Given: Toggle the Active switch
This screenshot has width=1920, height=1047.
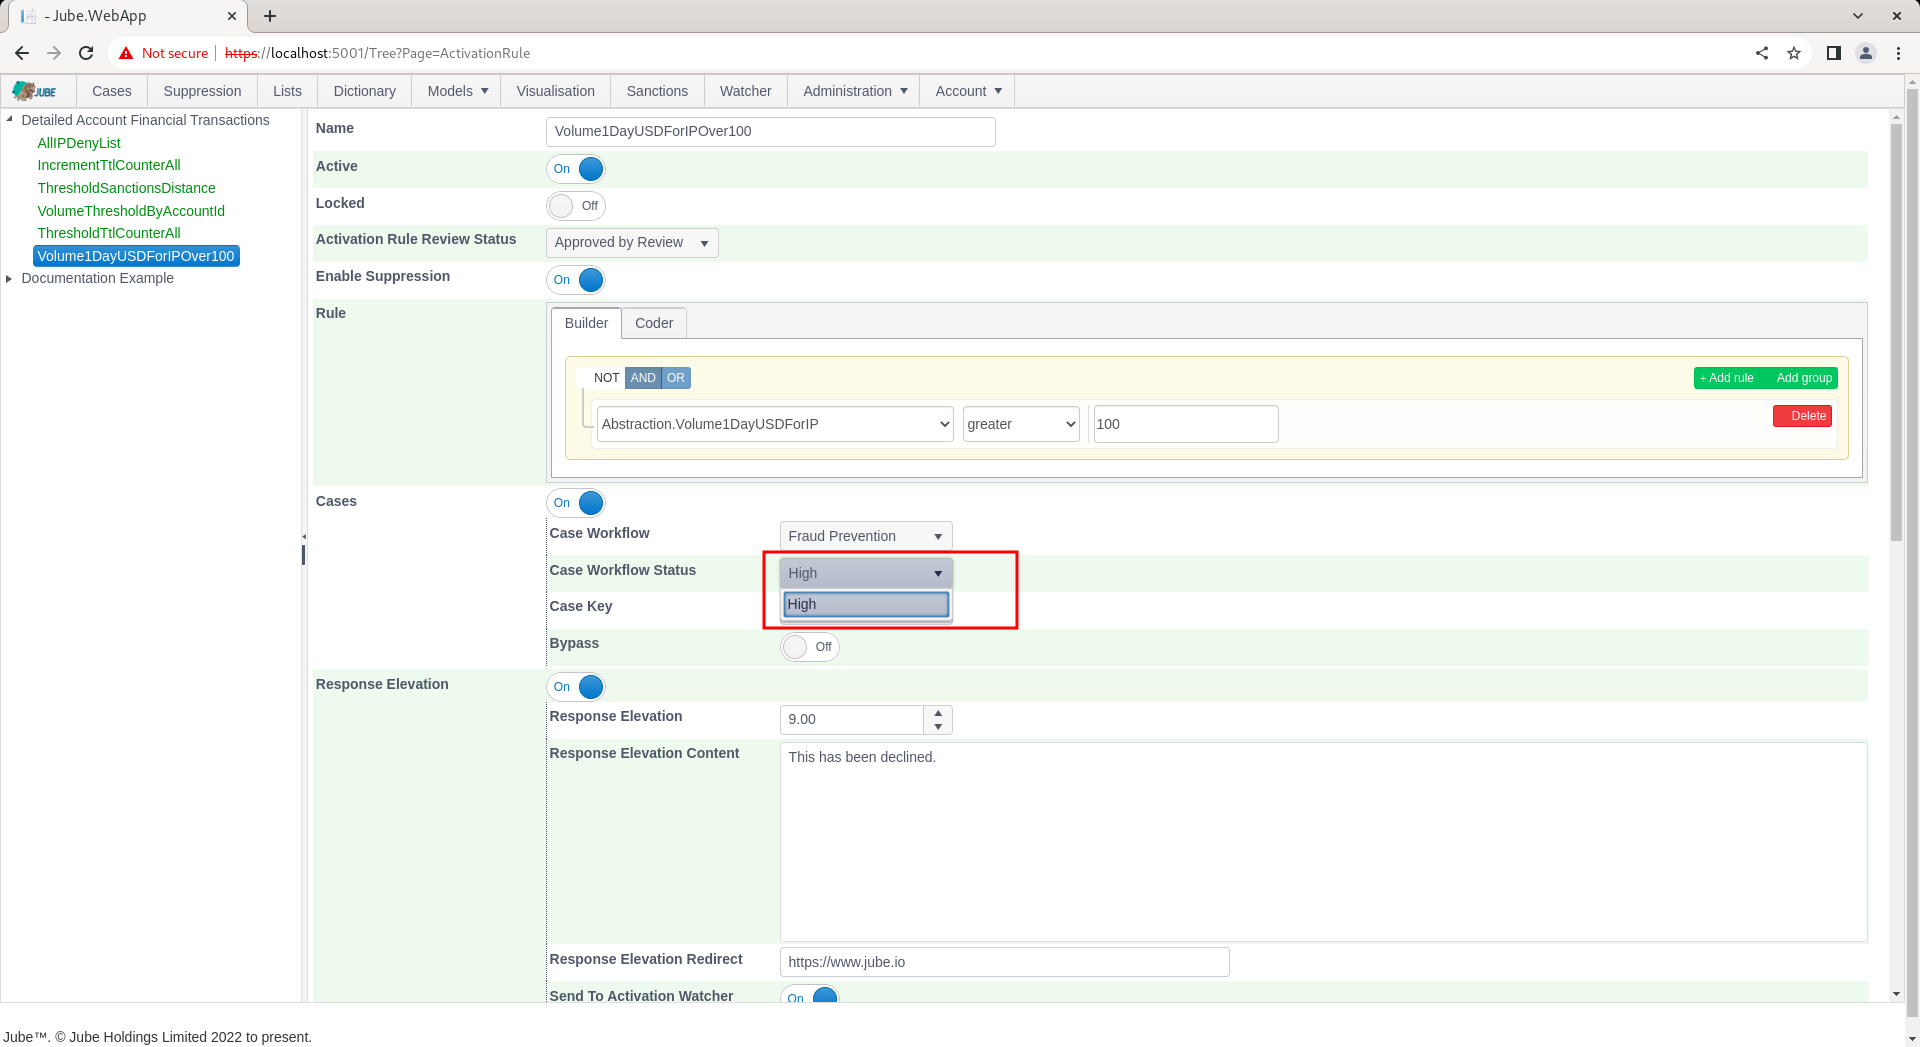Looking at the screenshot, I should (x=576, y=169).
